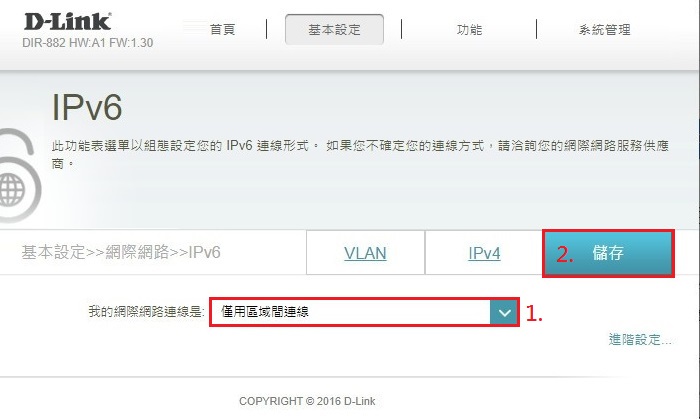Click the COPYRIGHT 2016 D-Link footer
700x419 pixels.
coord(307,401)
